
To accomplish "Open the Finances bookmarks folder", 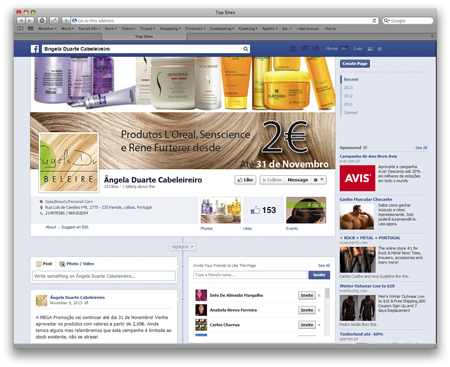I will [195, 29].
